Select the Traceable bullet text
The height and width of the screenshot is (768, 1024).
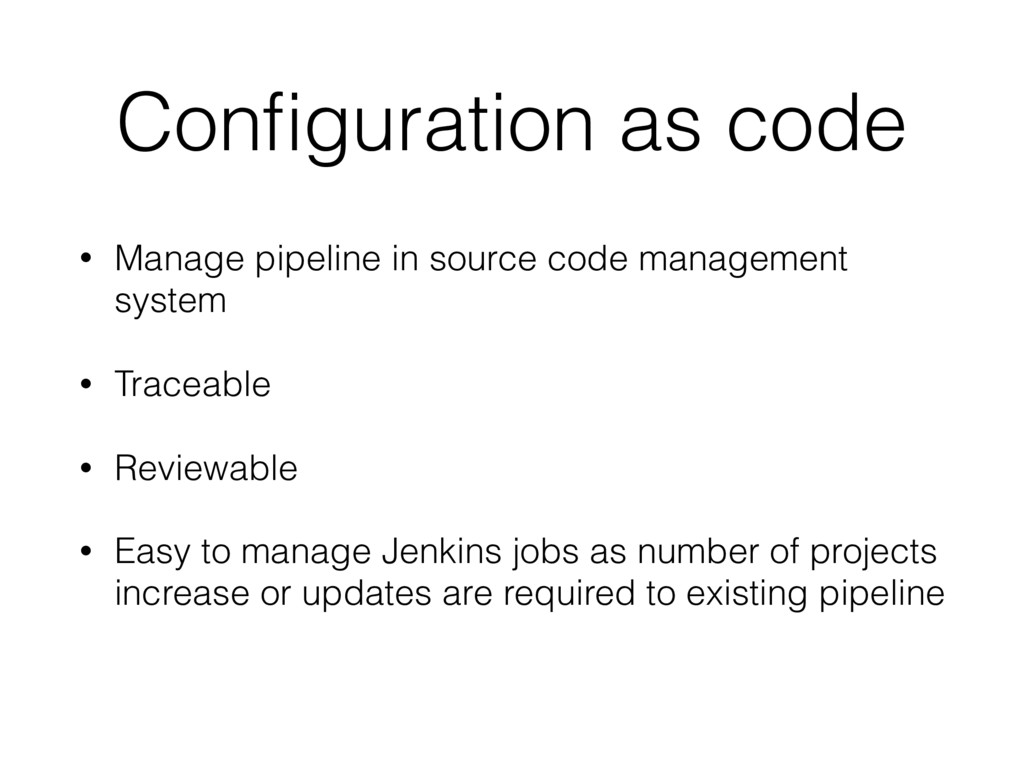click(x=193, y=383)
